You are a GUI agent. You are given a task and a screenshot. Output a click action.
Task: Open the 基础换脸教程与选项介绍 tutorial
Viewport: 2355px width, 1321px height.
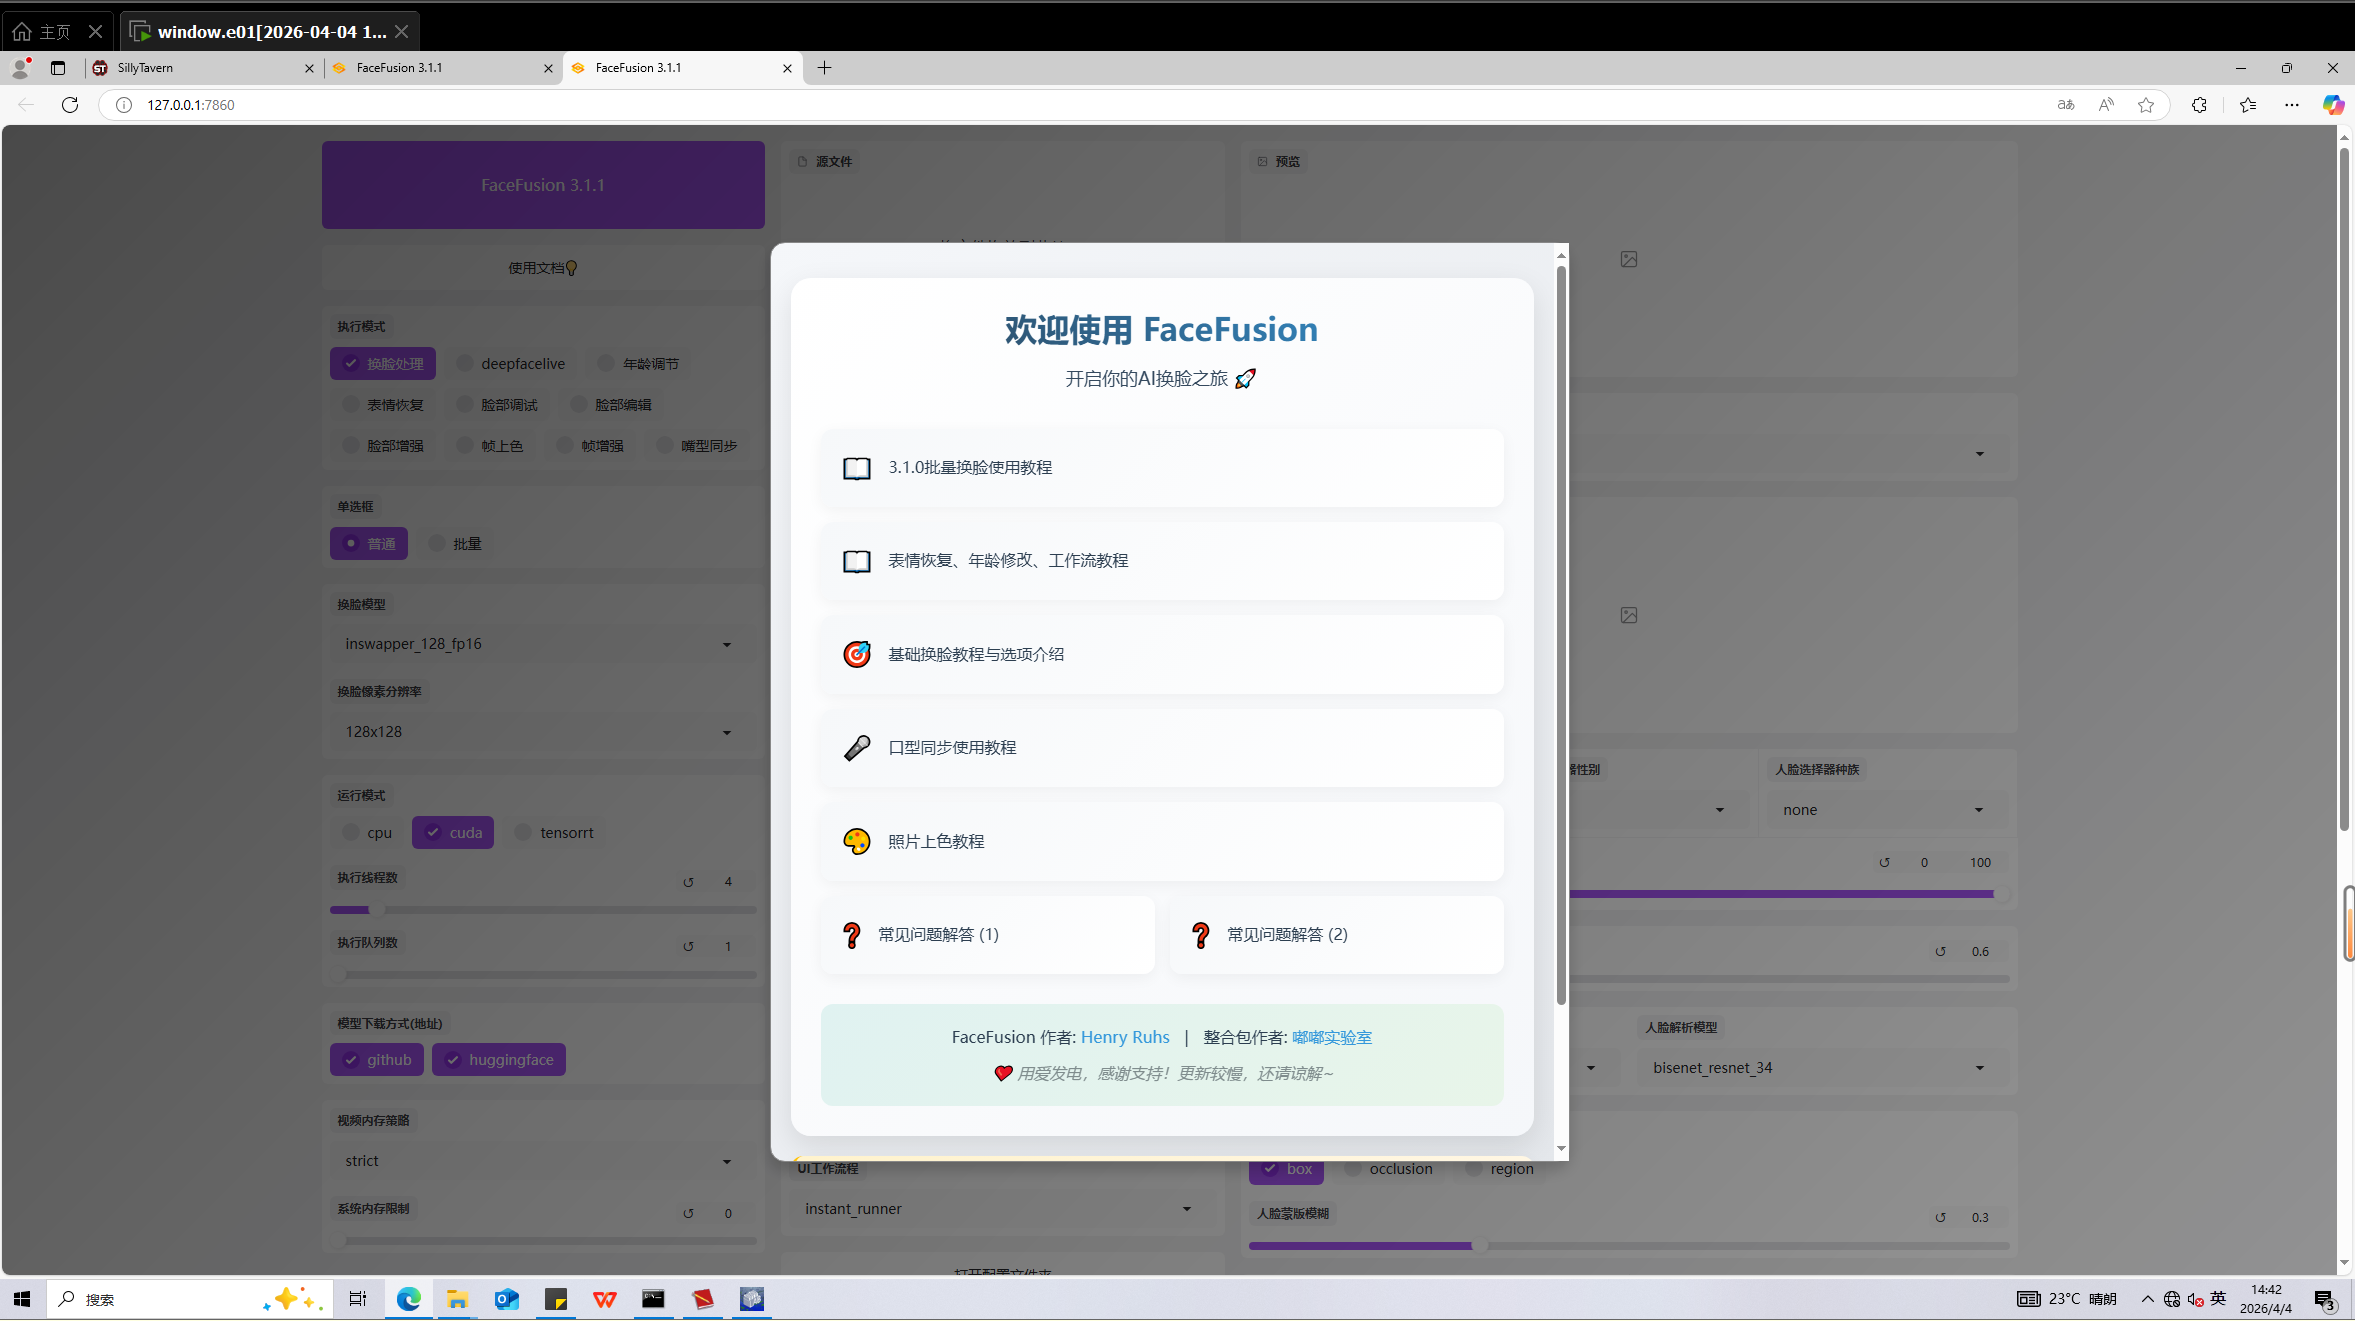tap(1162, 655)
